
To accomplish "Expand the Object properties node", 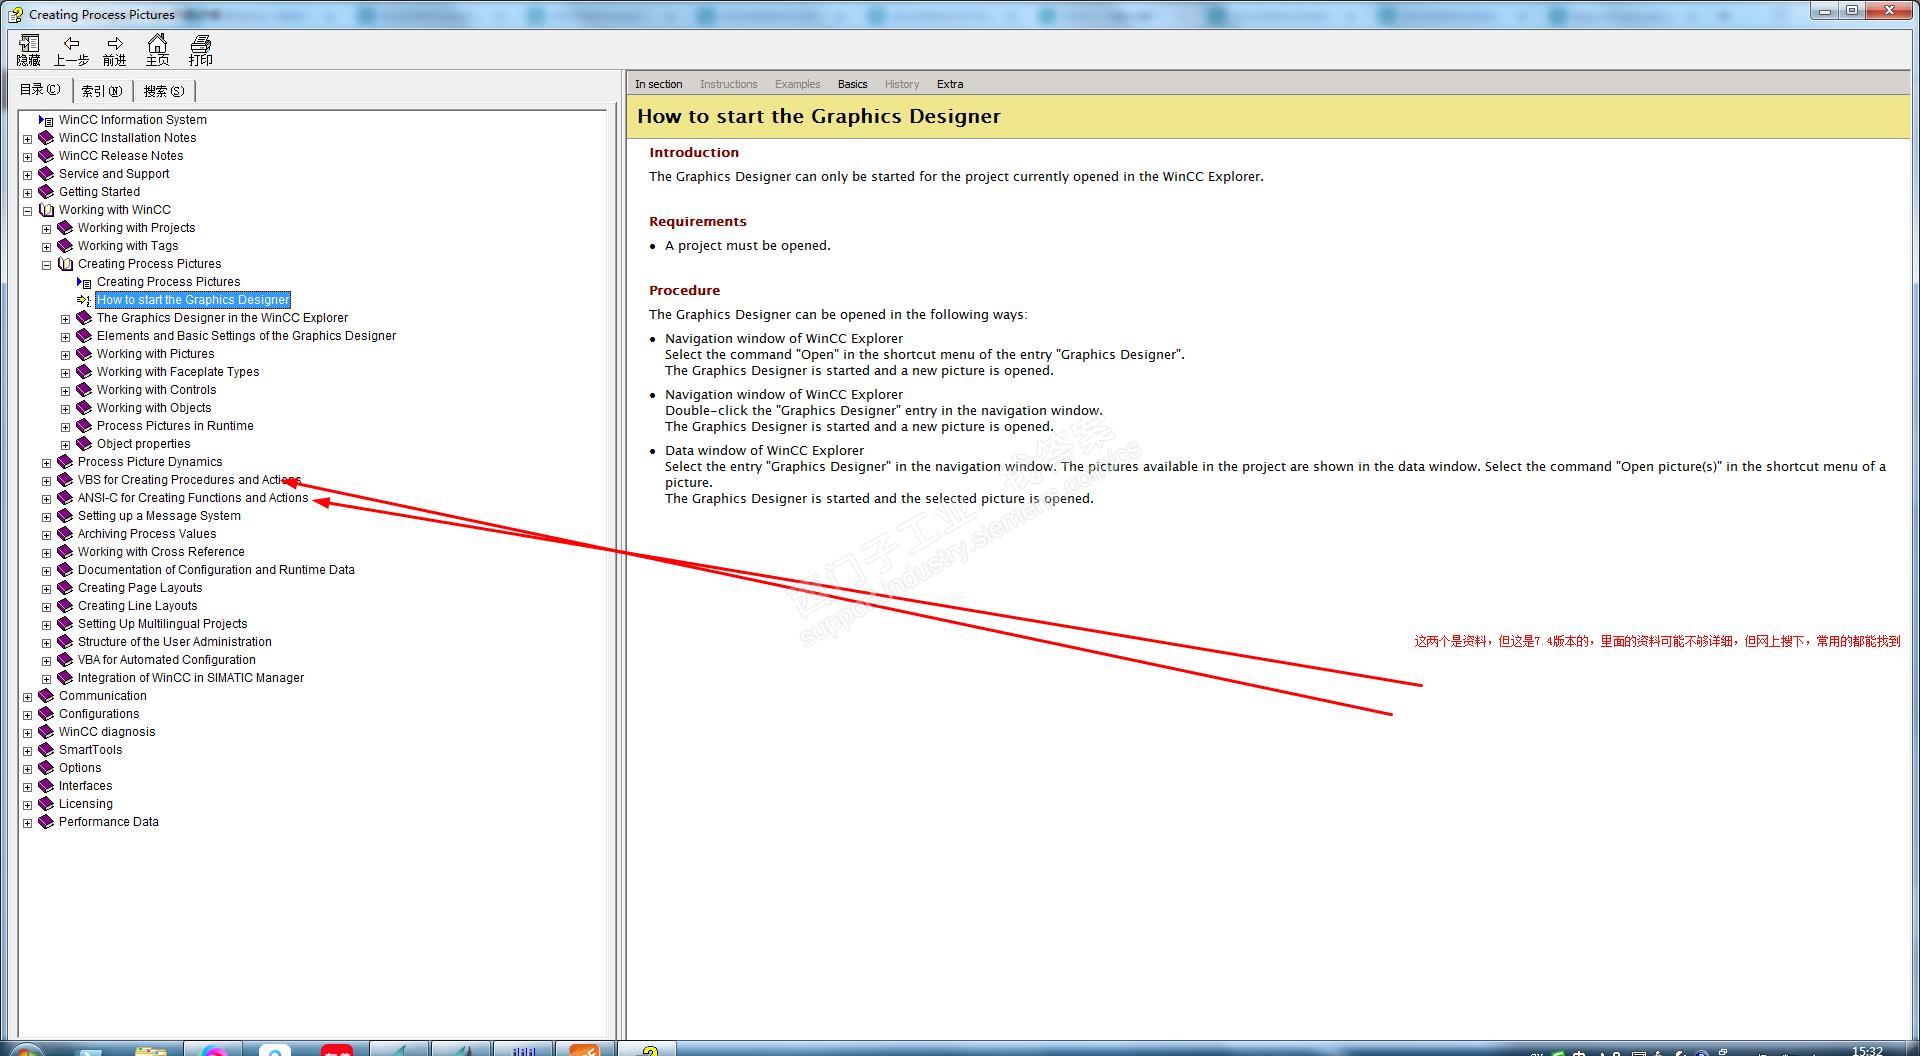I will pyautogui.click(x=66, y=445).
